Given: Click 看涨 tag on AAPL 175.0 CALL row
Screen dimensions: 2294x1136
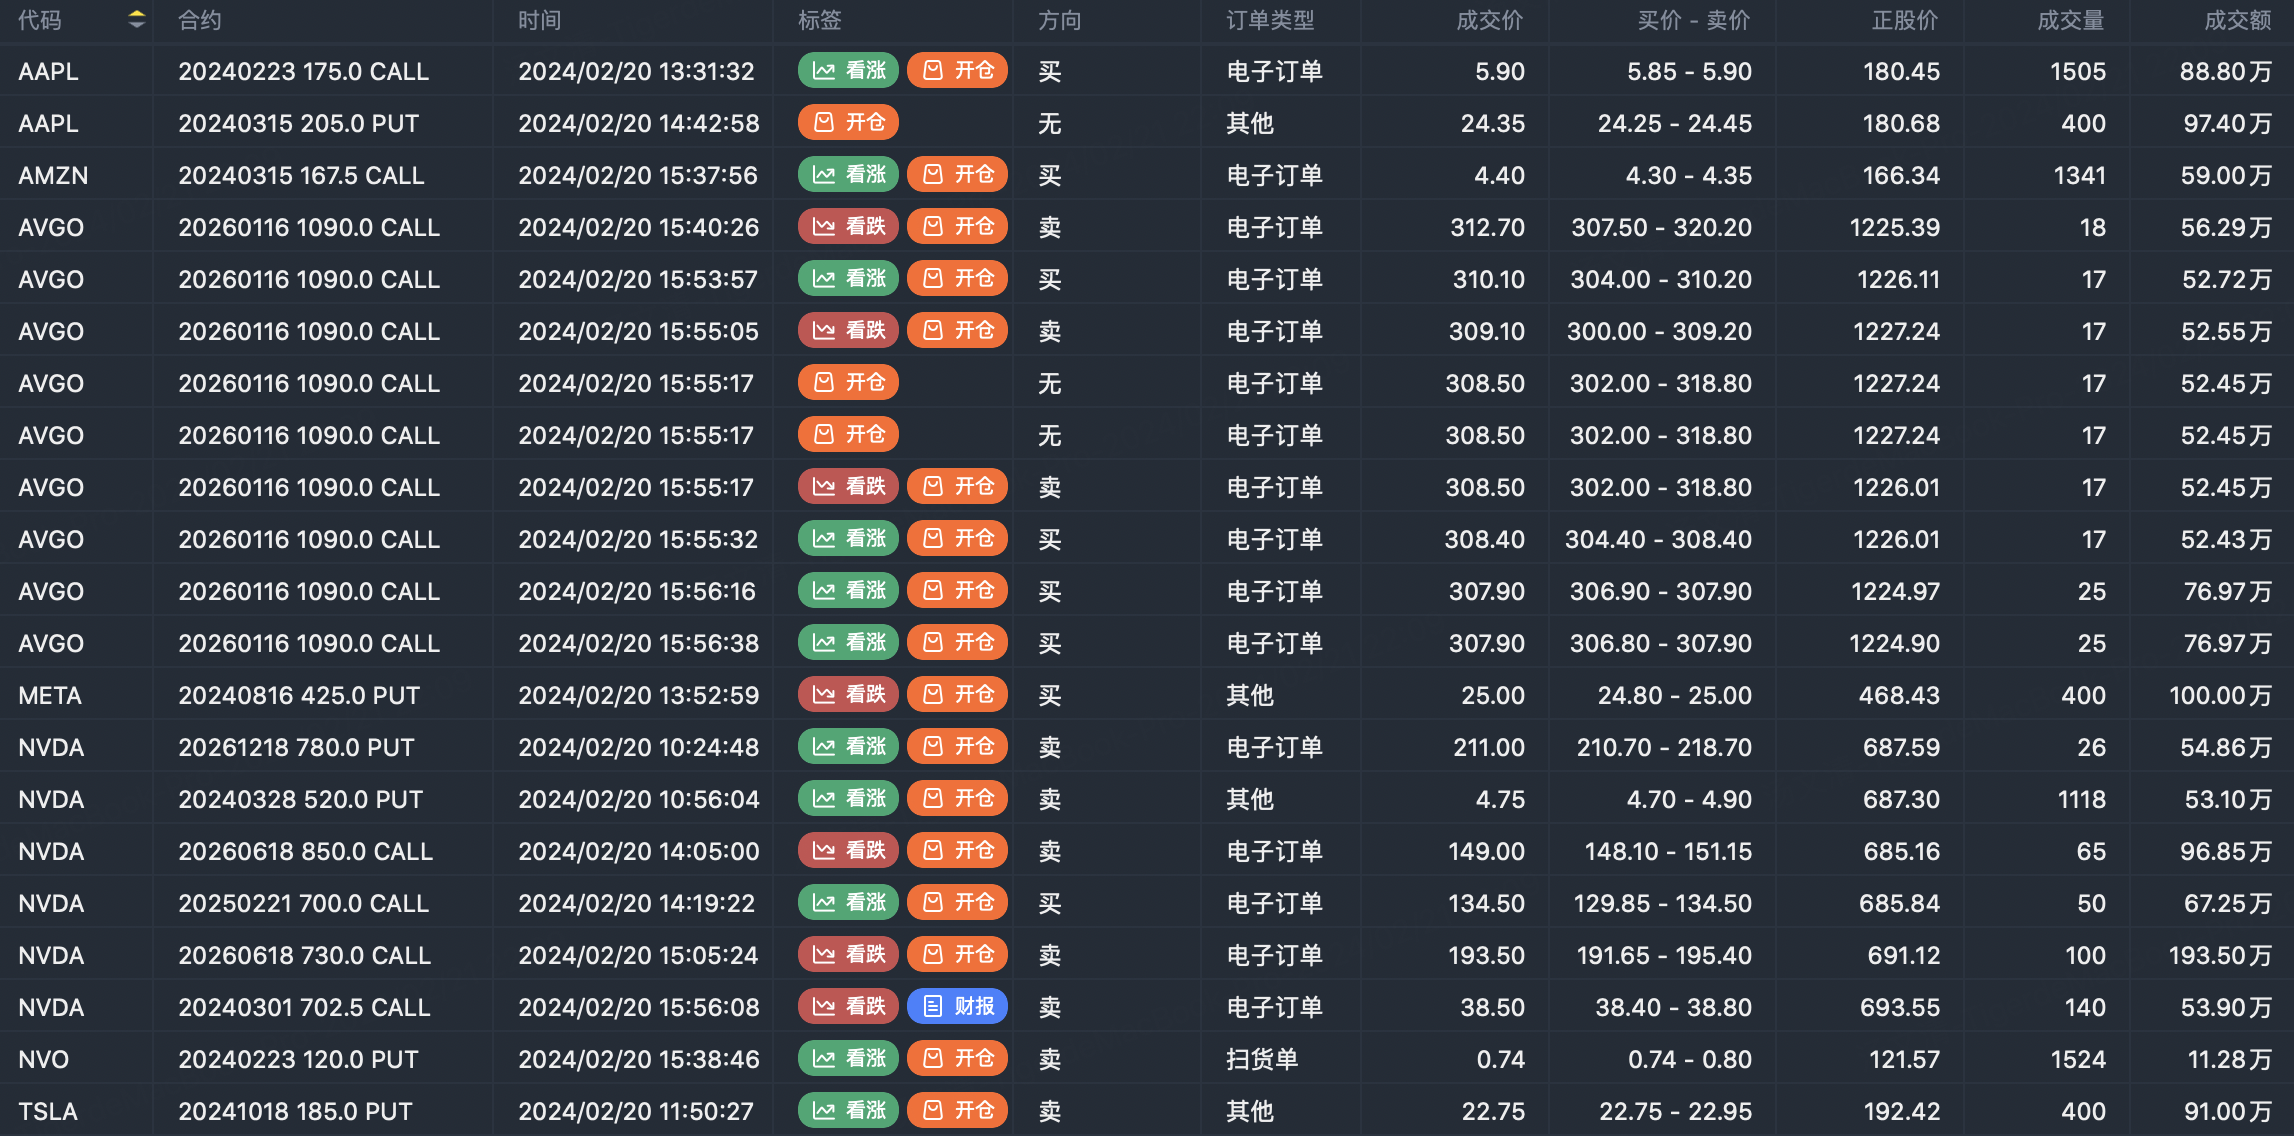Looking at the screenshot, I should pos(848,71).
